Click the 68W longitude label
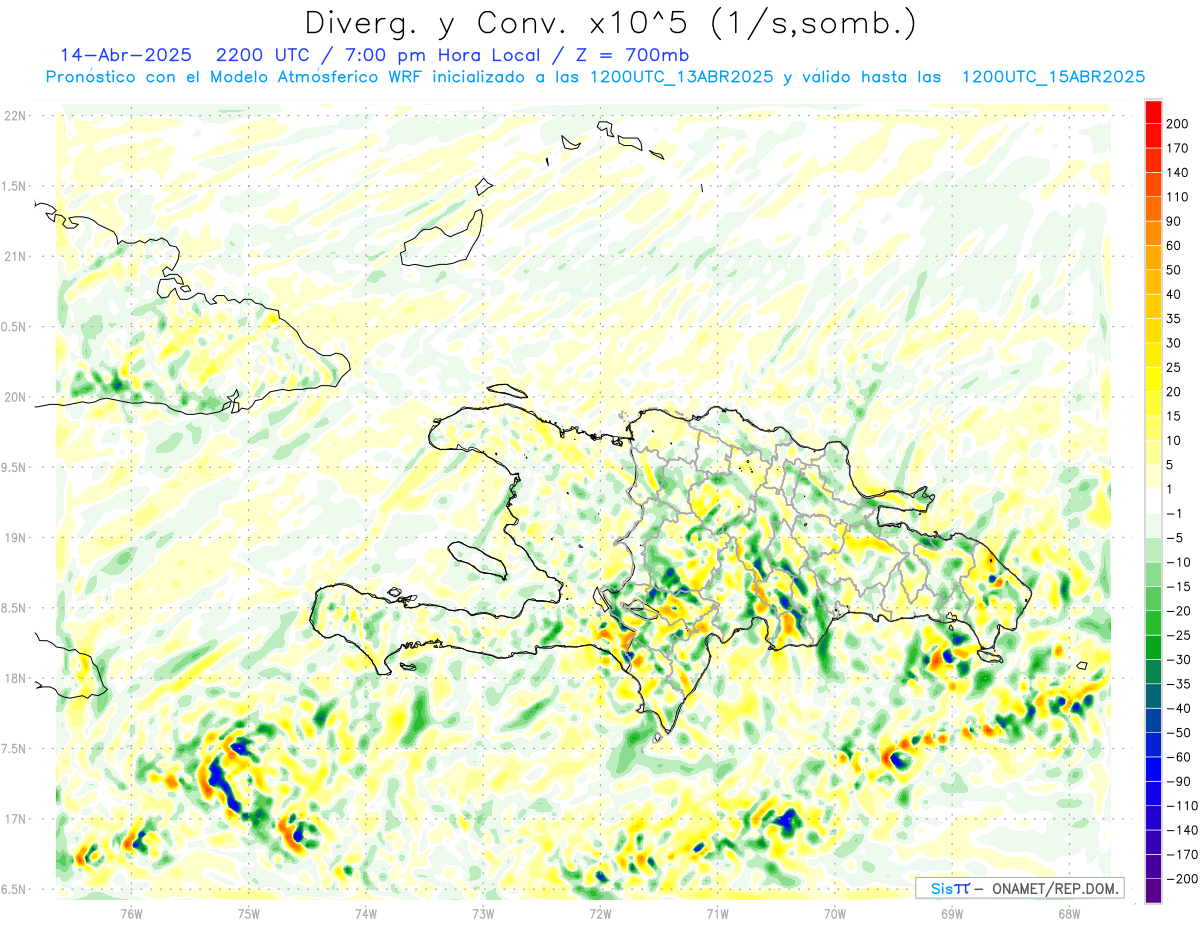Viewport: 1200px width, 927px height. pyautogui.click(x=1069, y=914)
